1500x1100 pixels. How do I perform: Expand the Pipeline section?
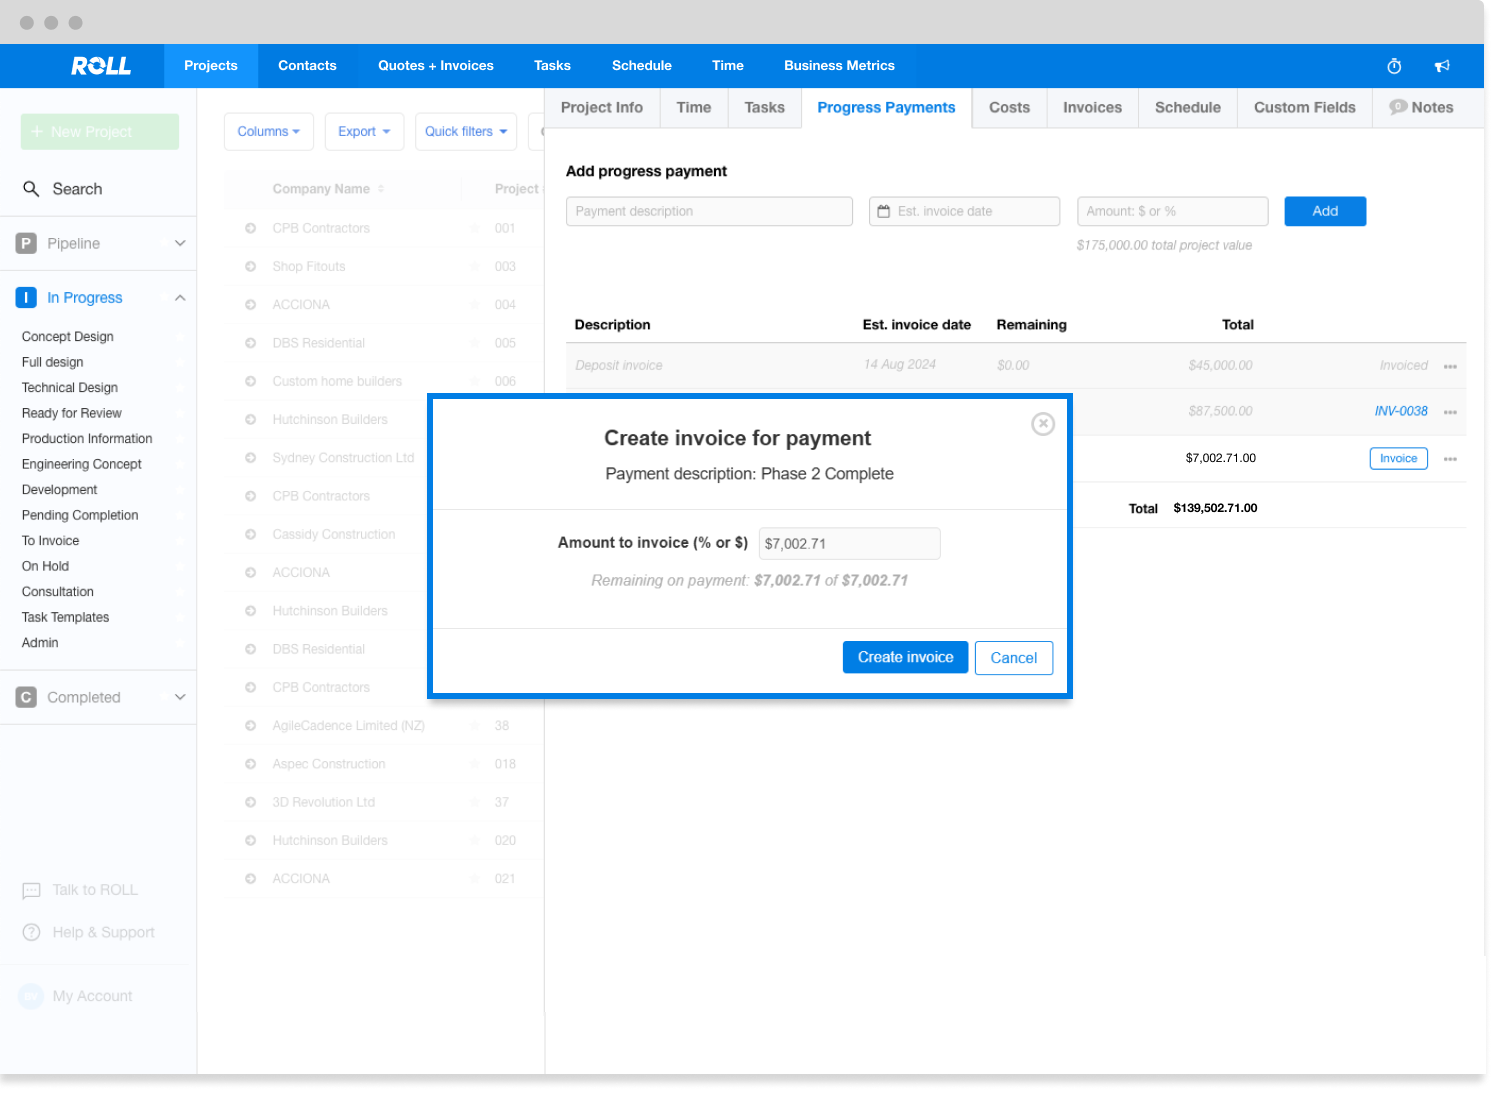point(180,243)
